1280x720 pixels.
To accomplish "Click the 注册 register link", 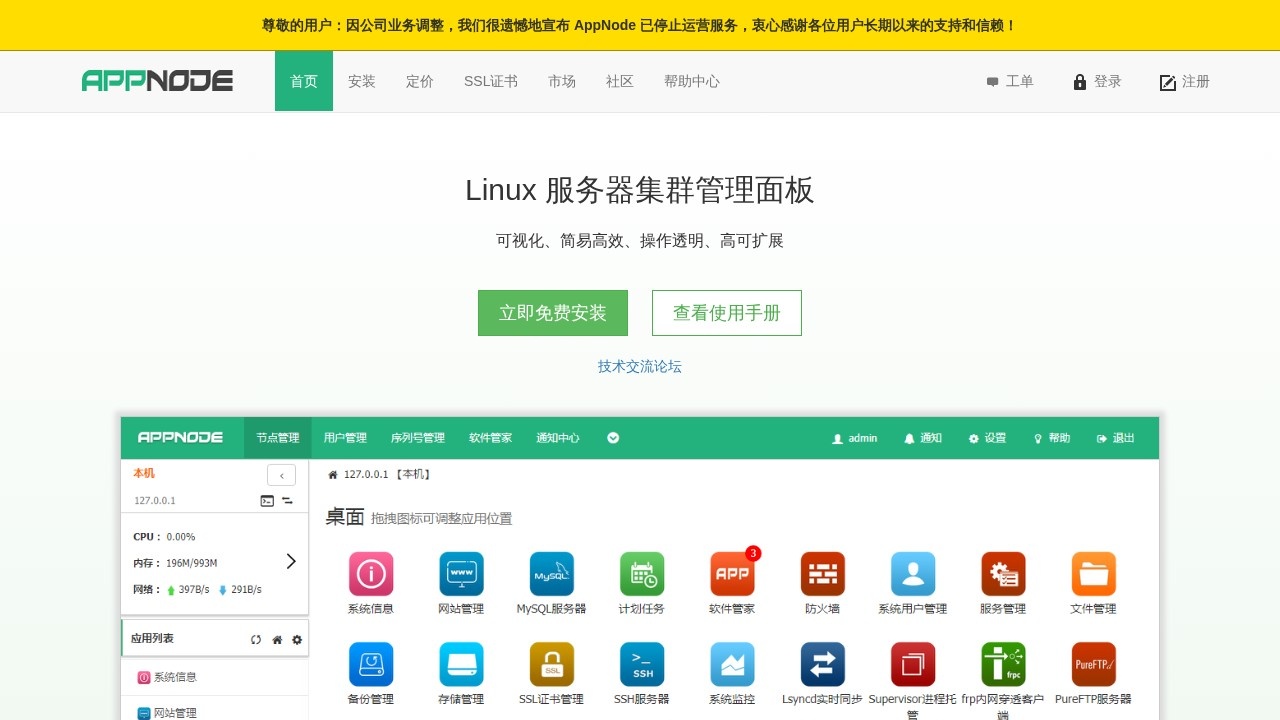I will (1185, 81).
